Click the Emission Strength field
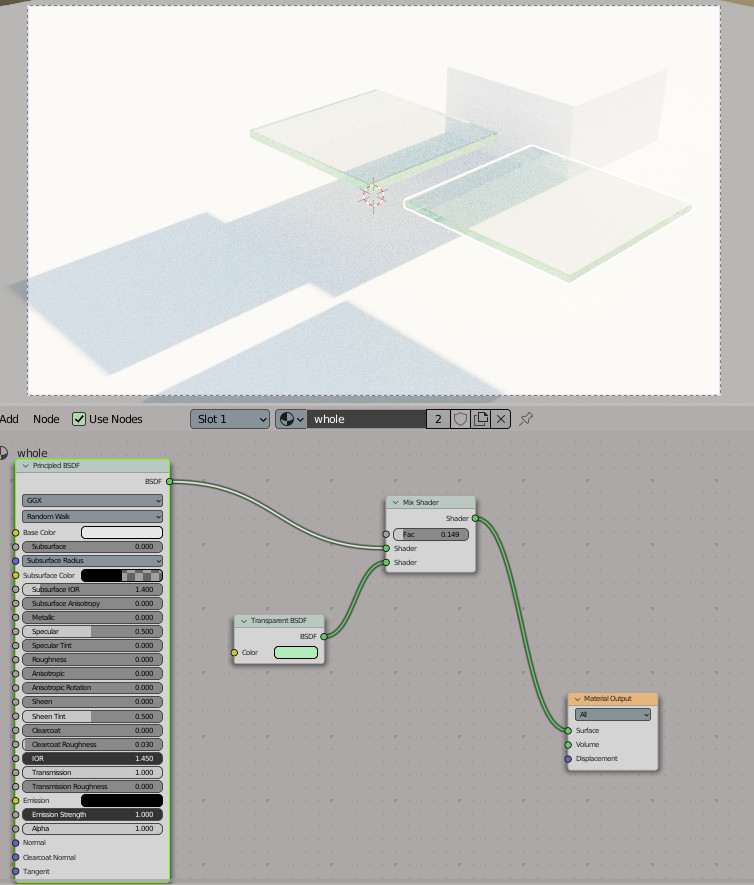Viewport: 754px width, 885px height. point(93,814)
